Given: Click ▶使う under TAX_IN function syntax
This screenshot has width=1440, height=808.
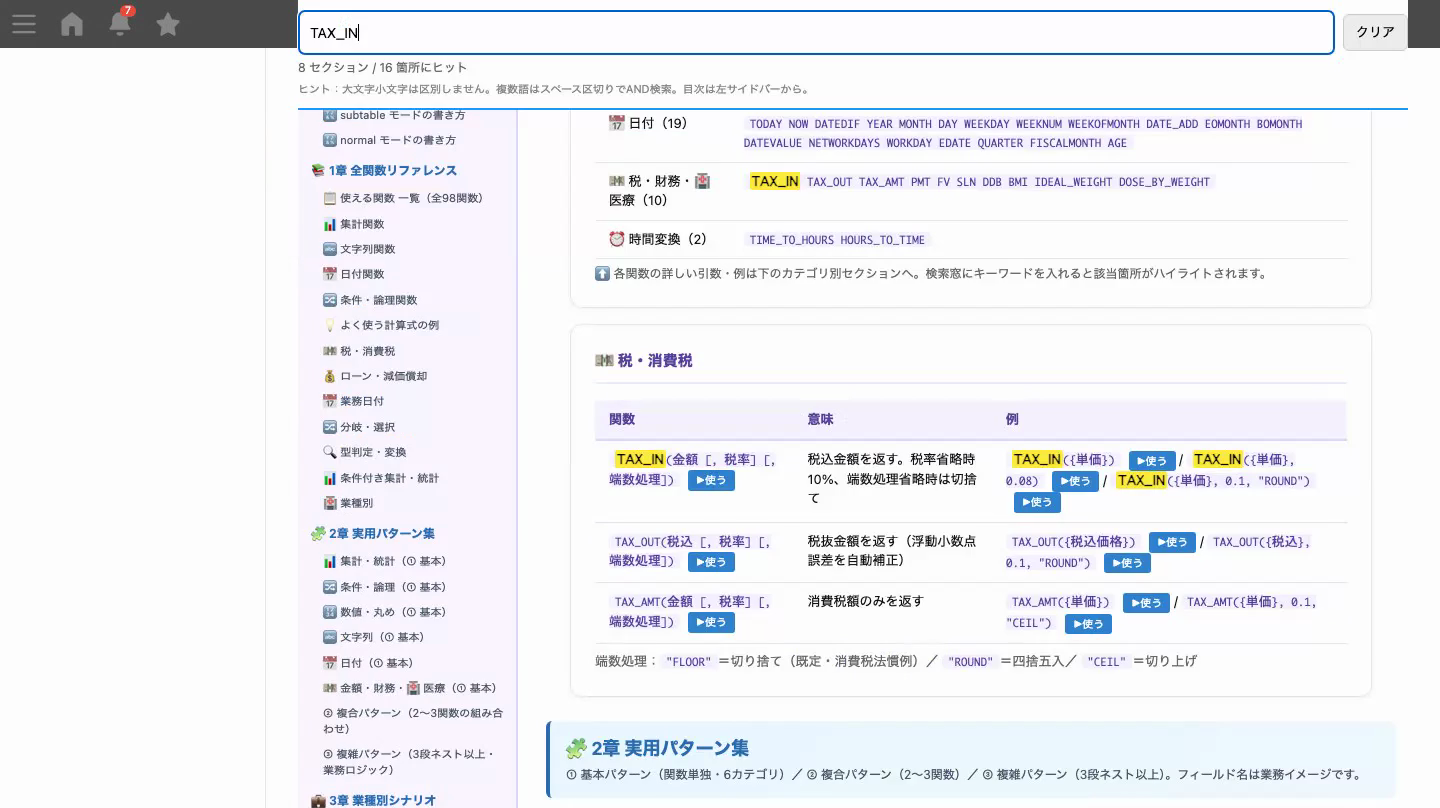Looking at the screenshot, I should tap(711, 481).
